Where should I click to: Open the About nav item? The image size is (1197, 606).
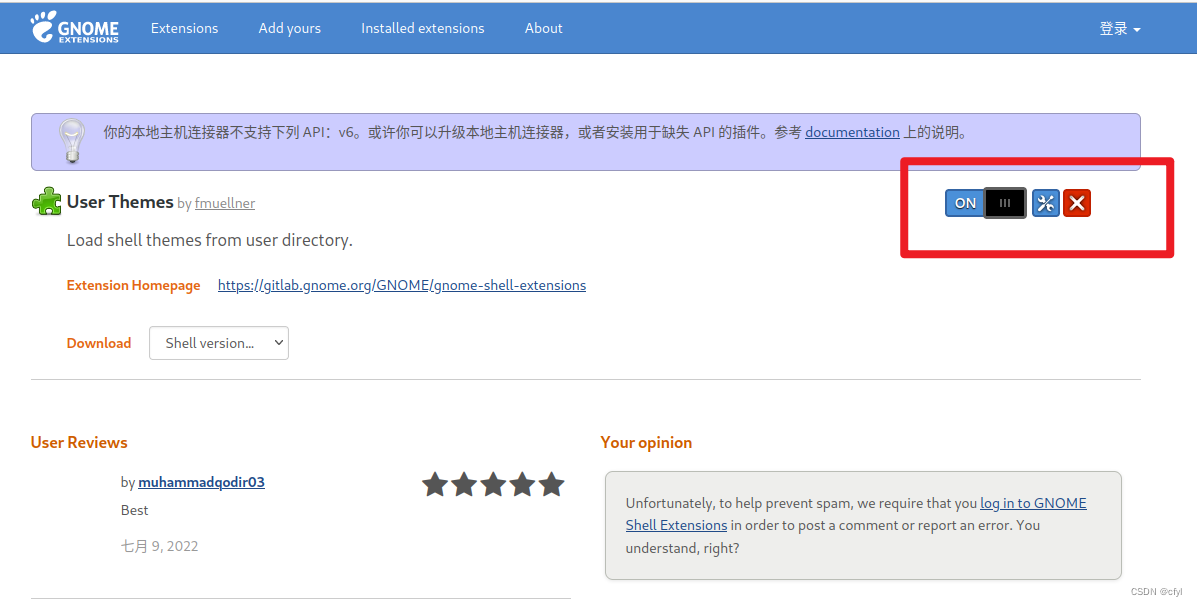click(544, 28)
